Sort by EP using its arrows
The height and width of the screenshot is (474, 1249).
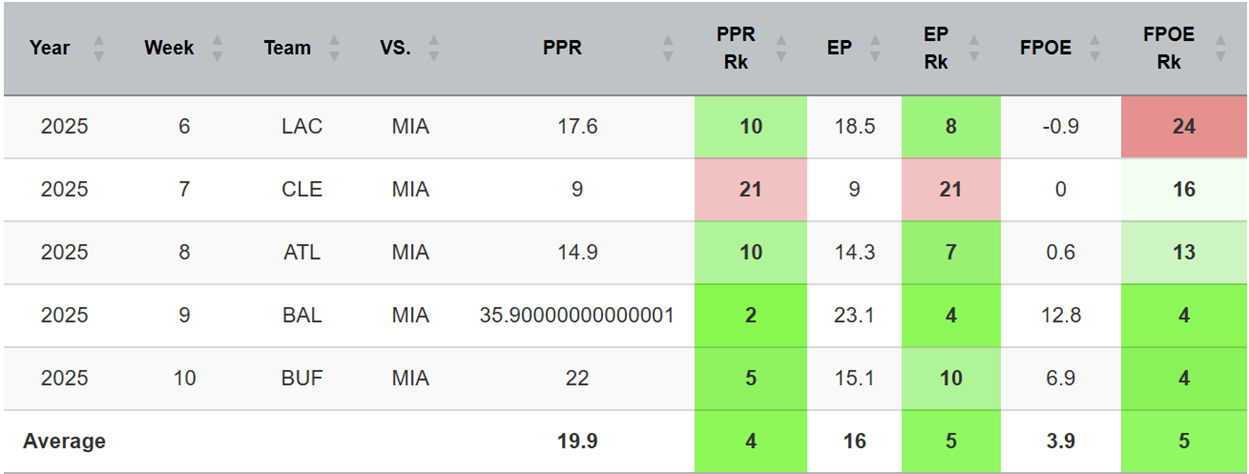(x=877, y=48)
